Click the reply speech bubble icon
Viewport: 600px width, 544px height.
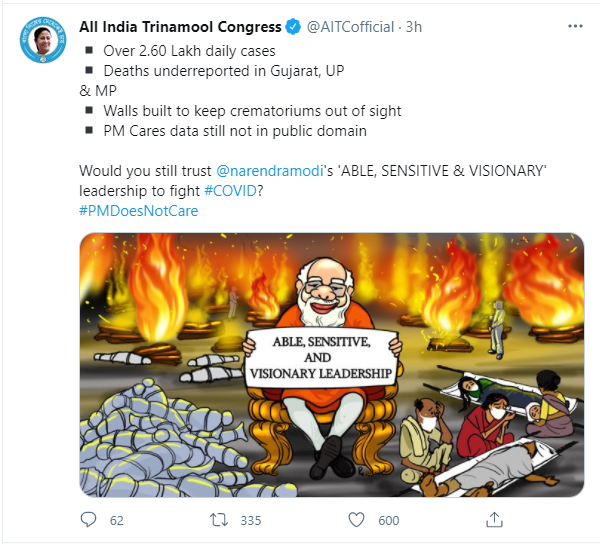click(x=89, y=520)
